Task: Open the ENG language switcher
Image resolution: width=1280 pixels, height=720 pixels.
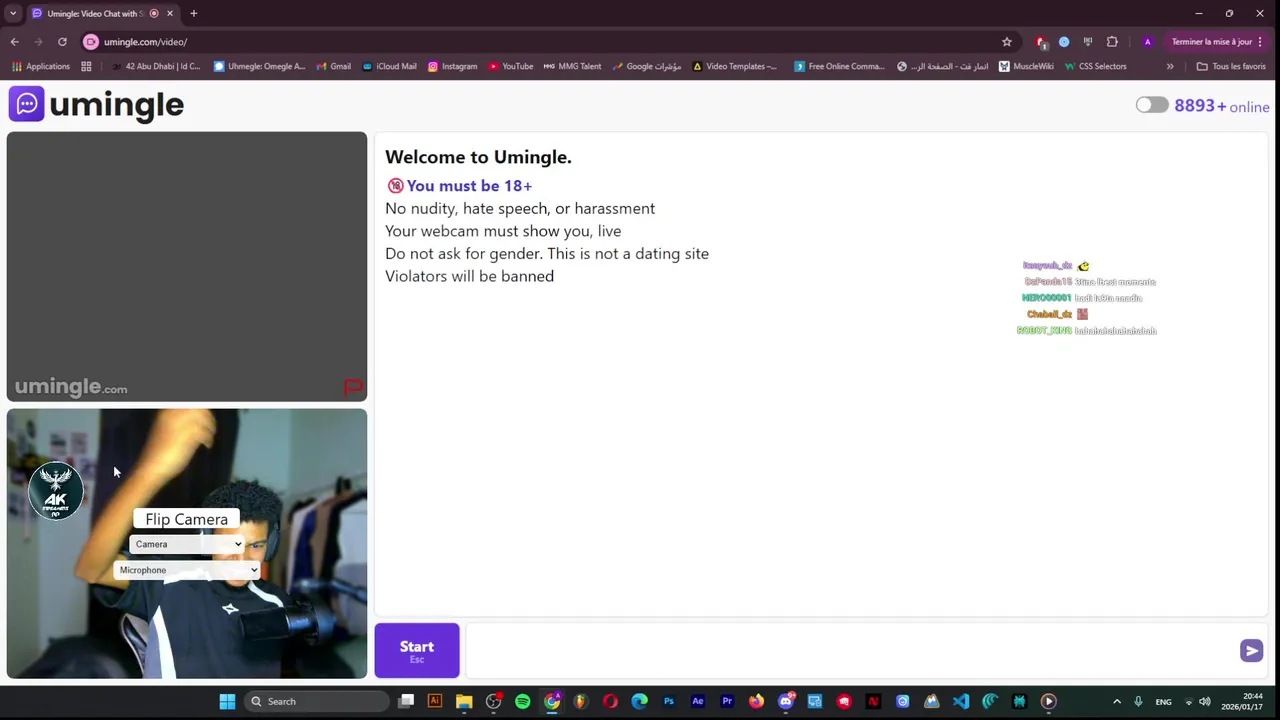Action: coord(1163,701)
